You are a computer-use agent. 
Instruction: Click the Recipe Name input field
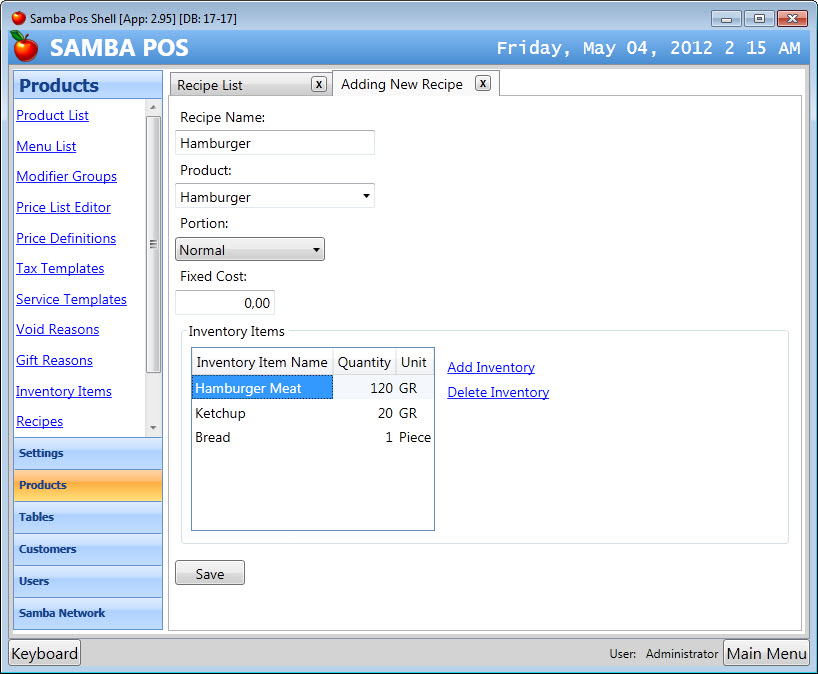[275, 143]
